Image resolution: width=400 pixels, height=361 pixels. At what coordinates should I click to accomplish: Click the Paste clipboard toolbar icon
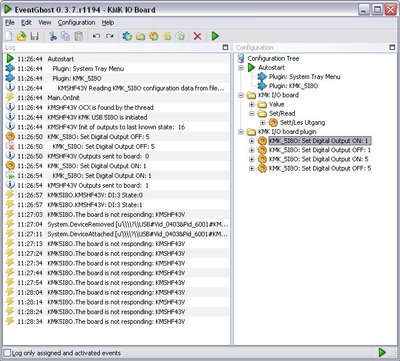79,36
